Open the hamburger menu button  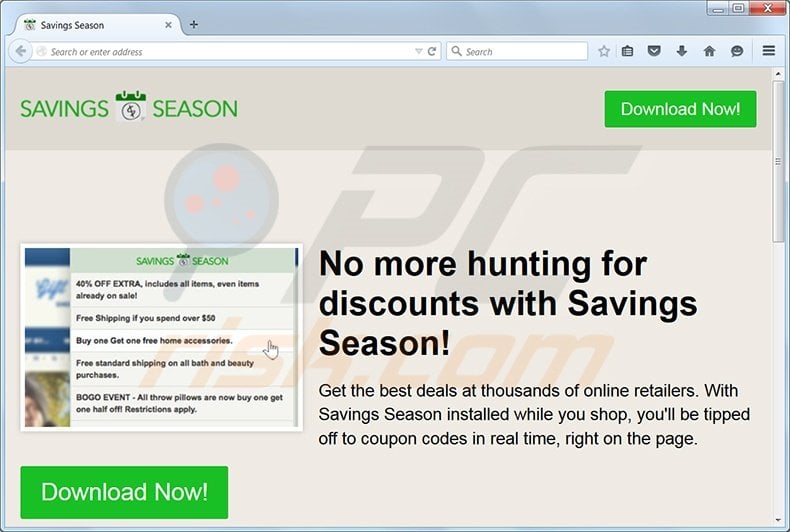point(769,51)
